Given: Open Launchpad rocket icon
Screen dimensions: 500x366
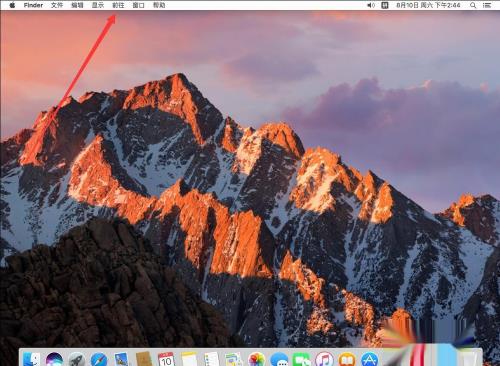Looking at the screenshot, I should (x=77, y=360).
